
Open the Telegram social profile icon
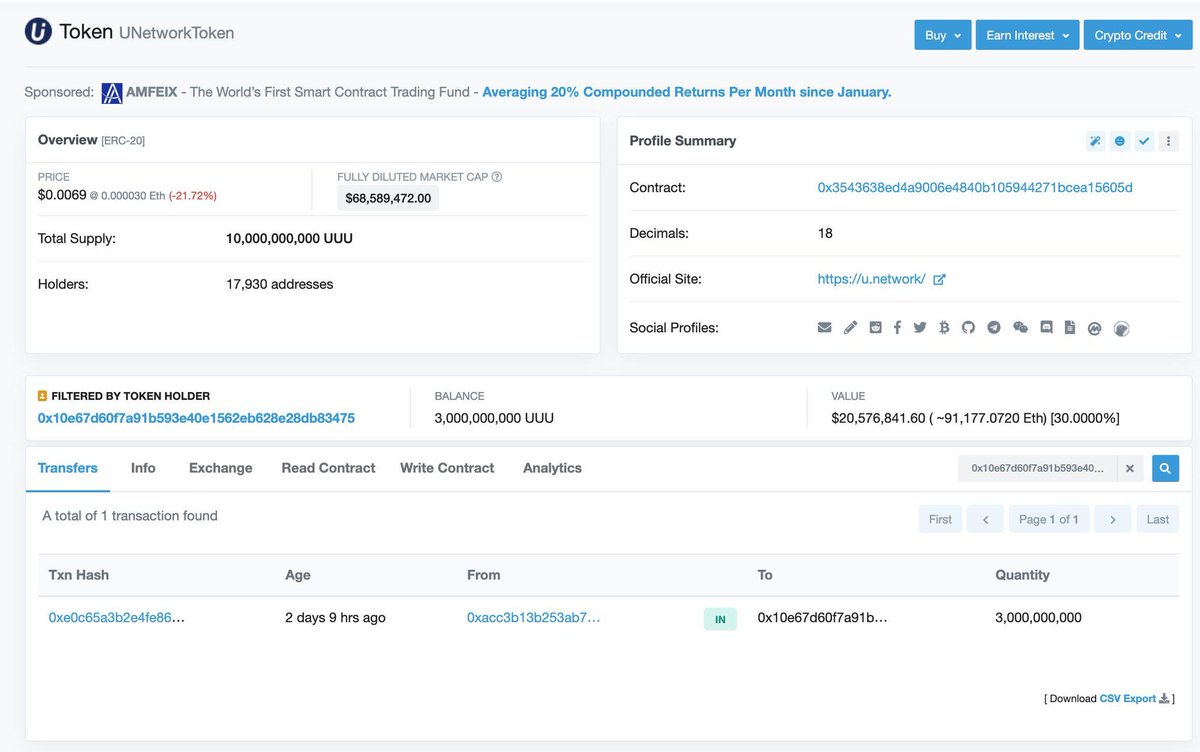(x=994, y=327)
